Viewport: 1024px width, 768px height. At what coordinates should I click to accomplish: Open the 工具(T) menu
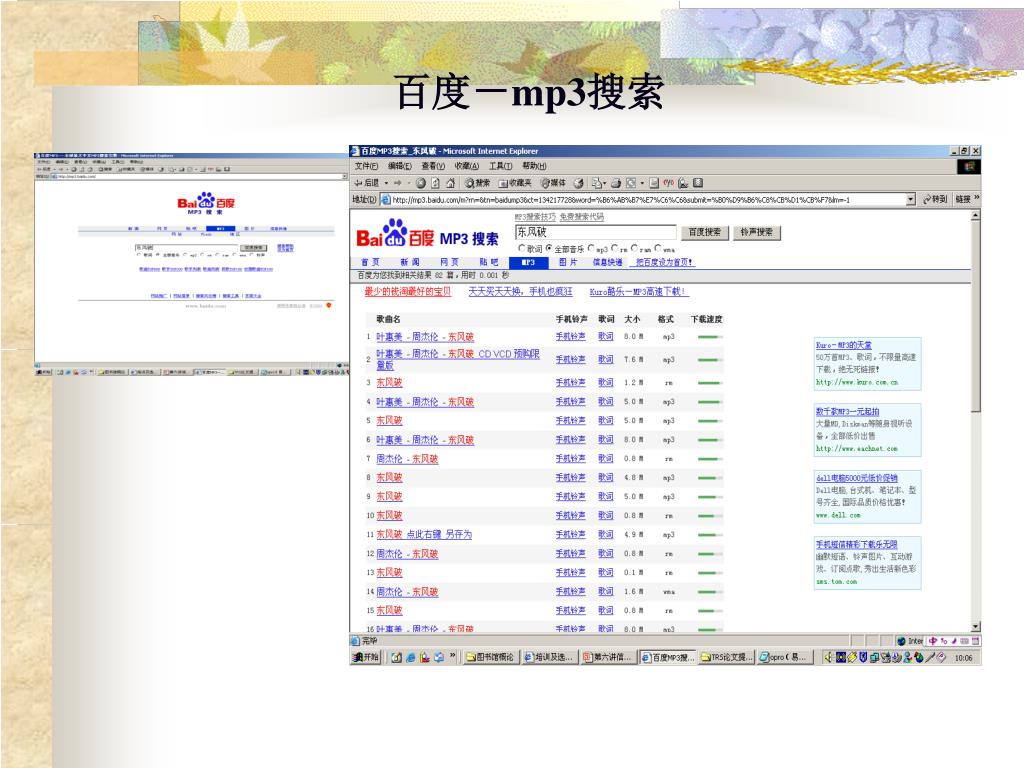(500, 167)
